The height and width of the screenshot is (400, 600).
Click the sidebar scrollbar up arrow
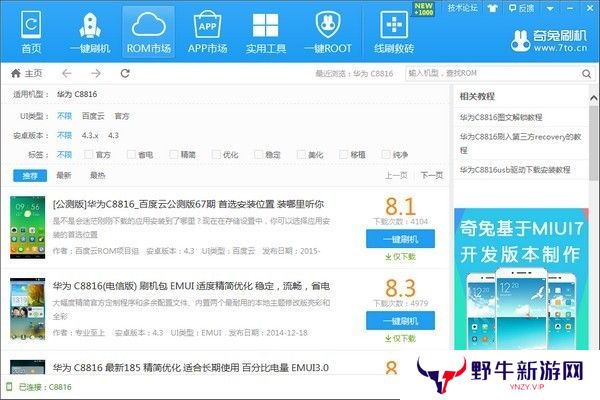tap(593, 98)
